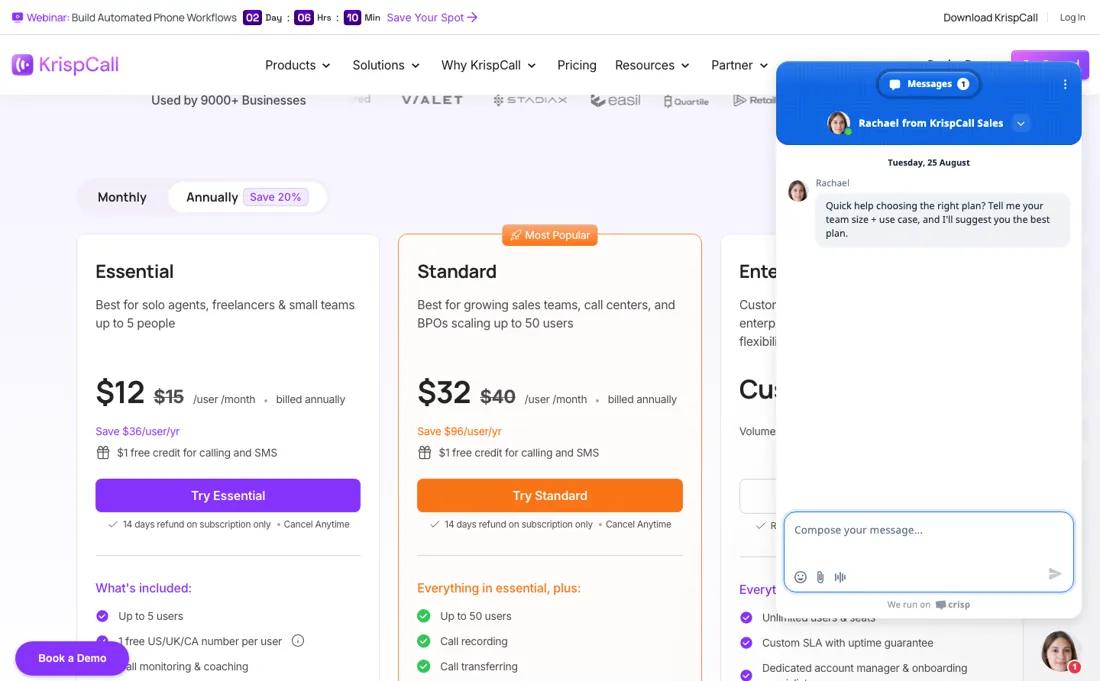Click the Most Popular badge
The width and height of the screenshot is (1100, 681).
549,235
